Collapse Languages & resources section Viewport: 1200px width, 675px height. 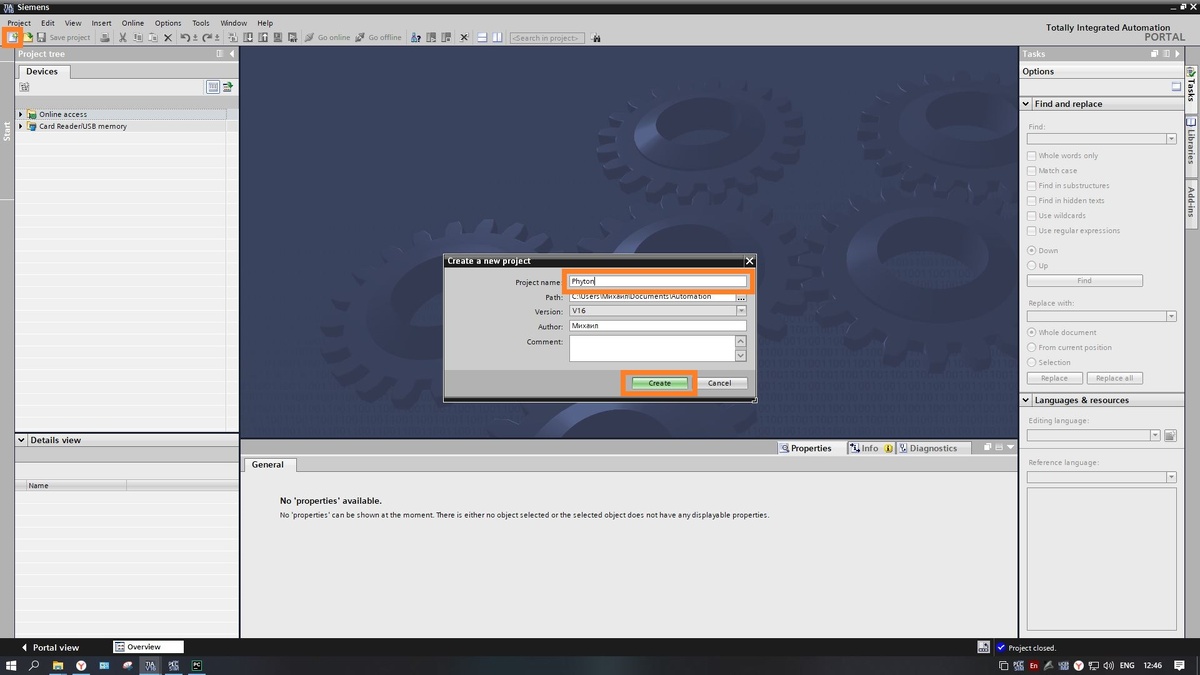pos(1026,400)
